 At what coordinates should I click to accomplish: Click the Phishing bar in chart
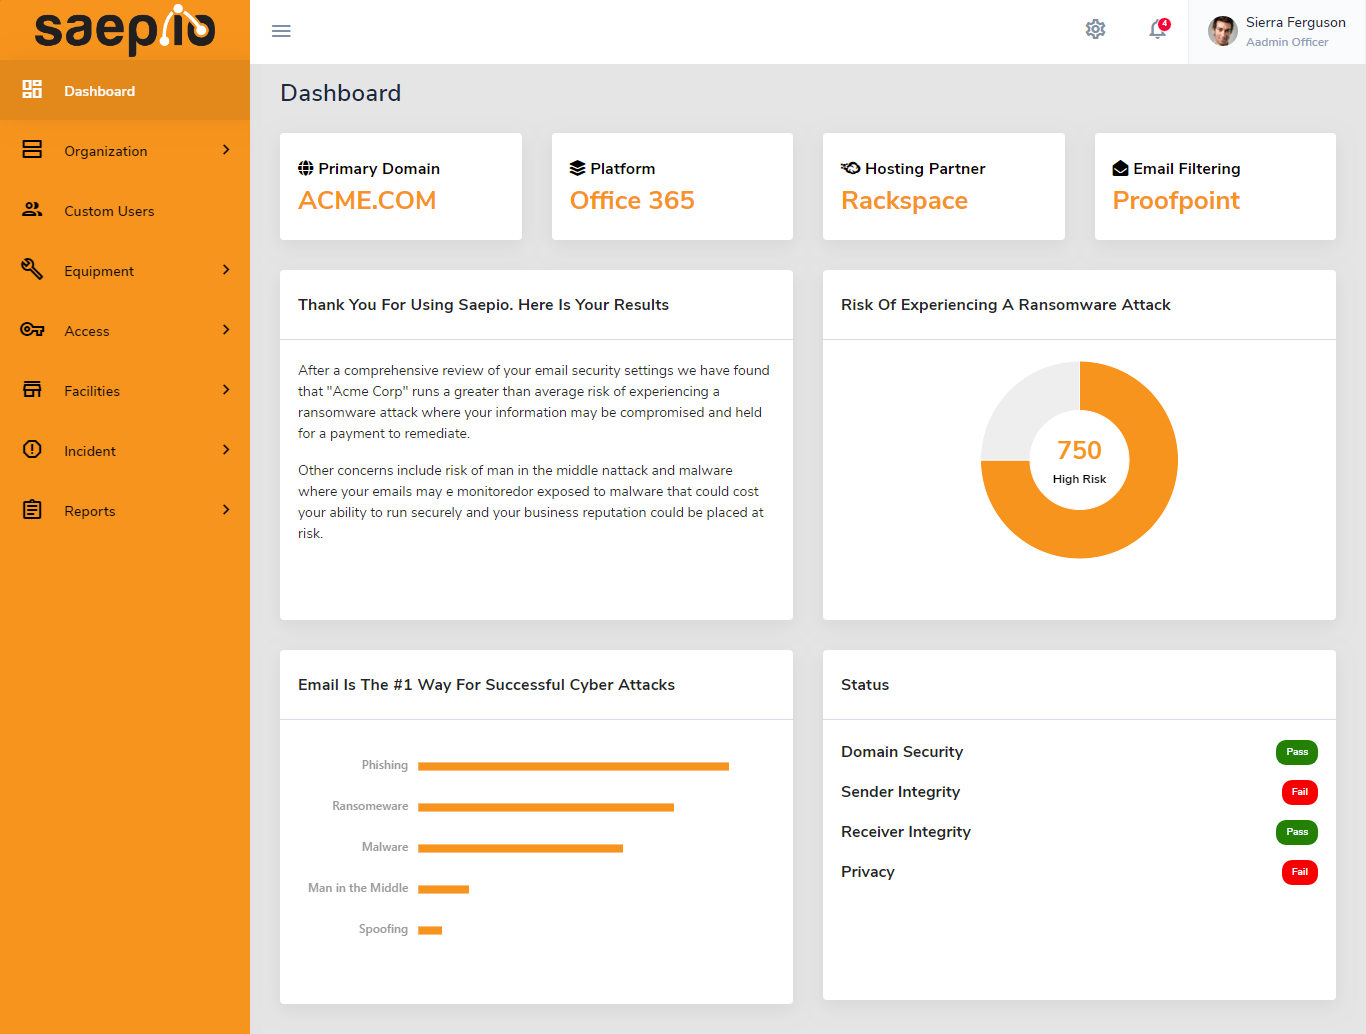pyautogui.click(x=573, y=766)
